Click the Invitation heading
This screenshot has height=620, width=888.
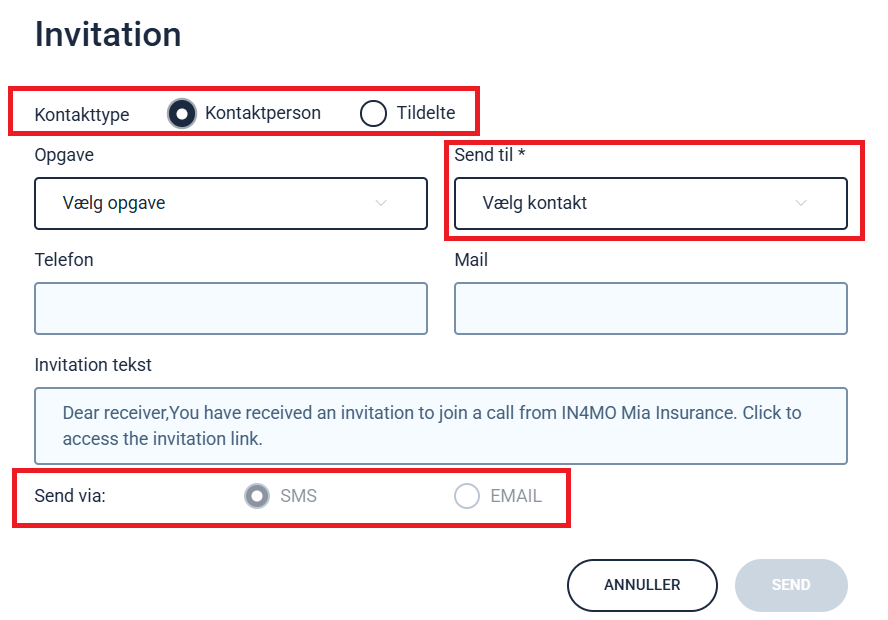[108, 35]
